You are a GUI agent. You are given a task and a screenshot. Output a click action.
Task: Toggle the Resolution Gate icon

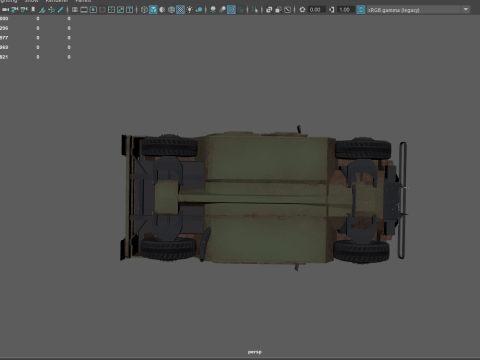93,10
